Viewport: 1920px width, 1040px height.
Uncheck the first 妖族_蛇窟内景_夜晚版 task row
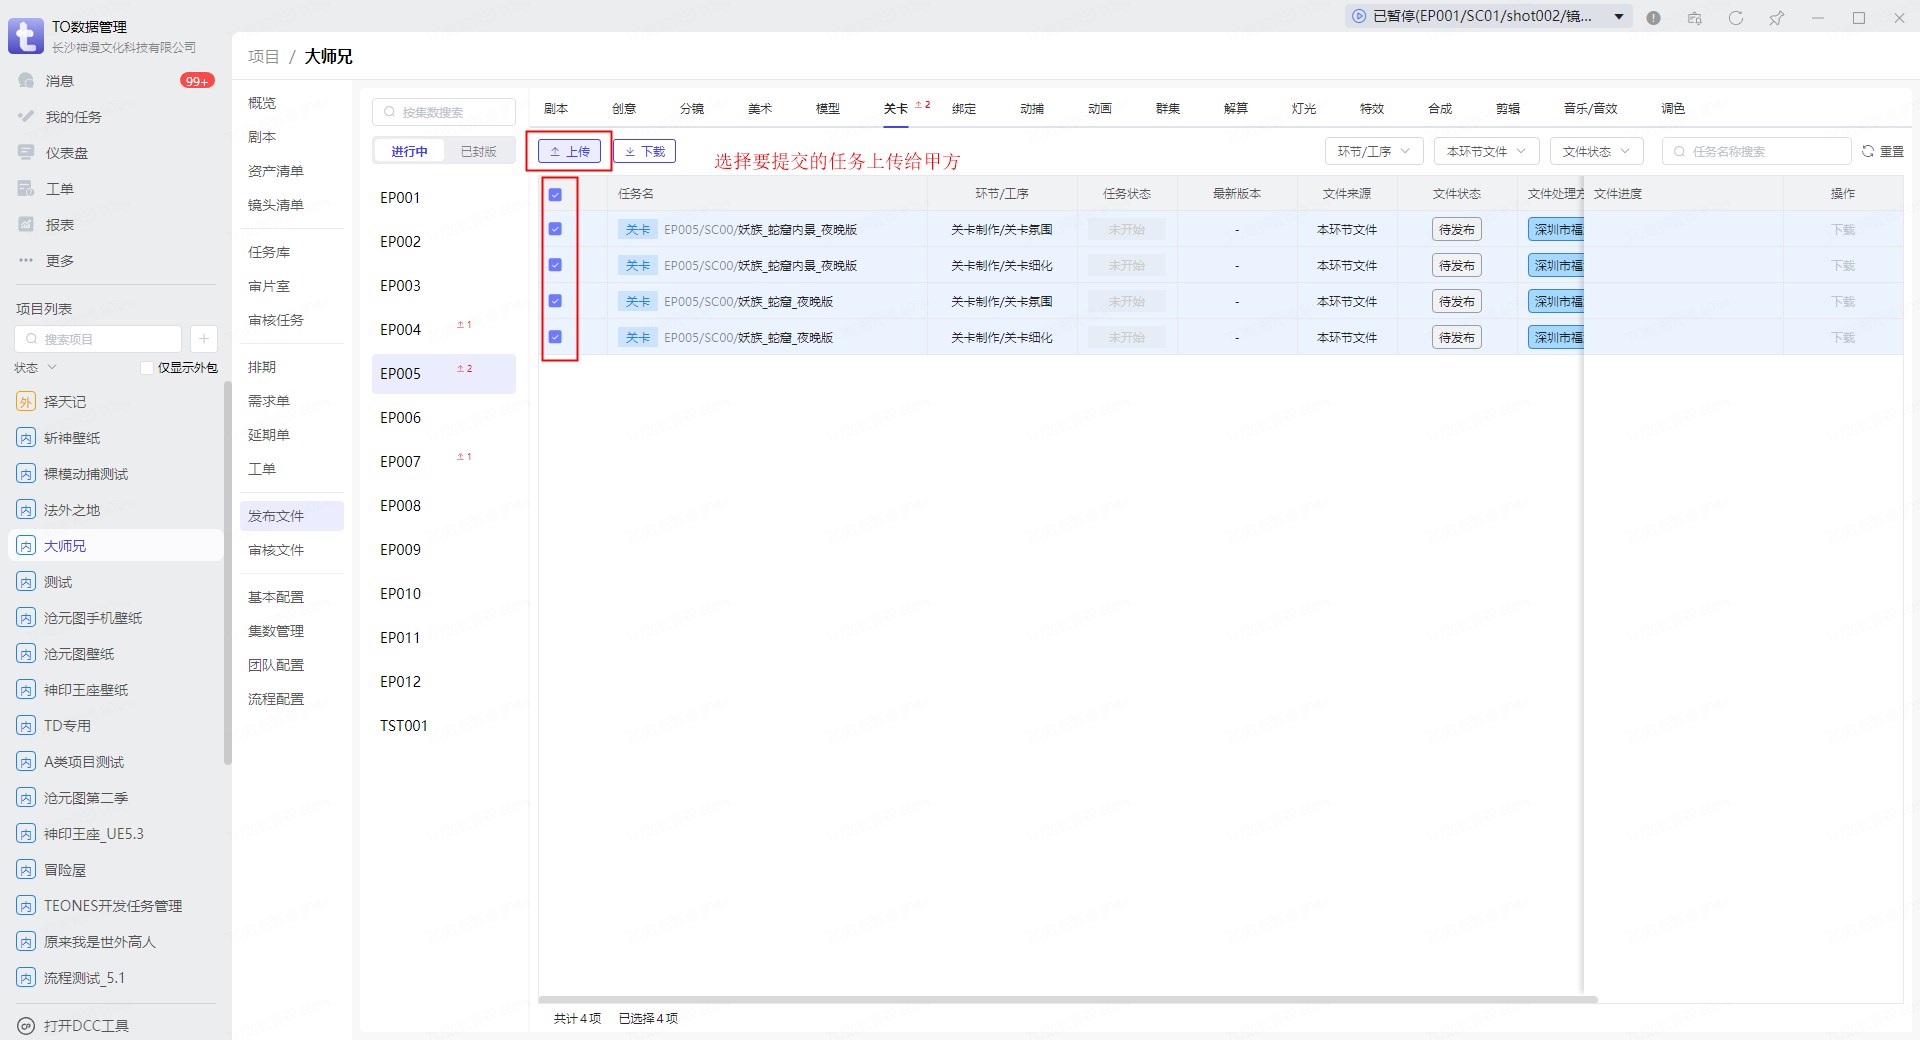[555, 229]
